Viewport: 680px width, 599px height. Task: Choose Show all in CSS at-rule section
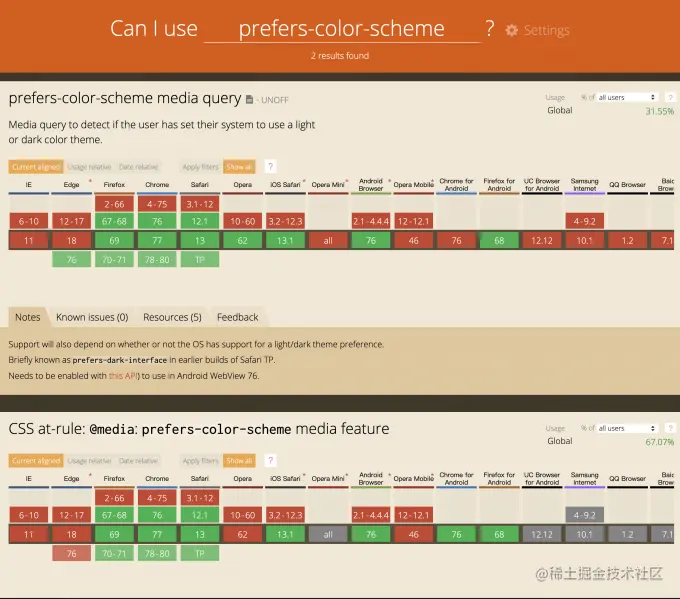coord(239,461)
